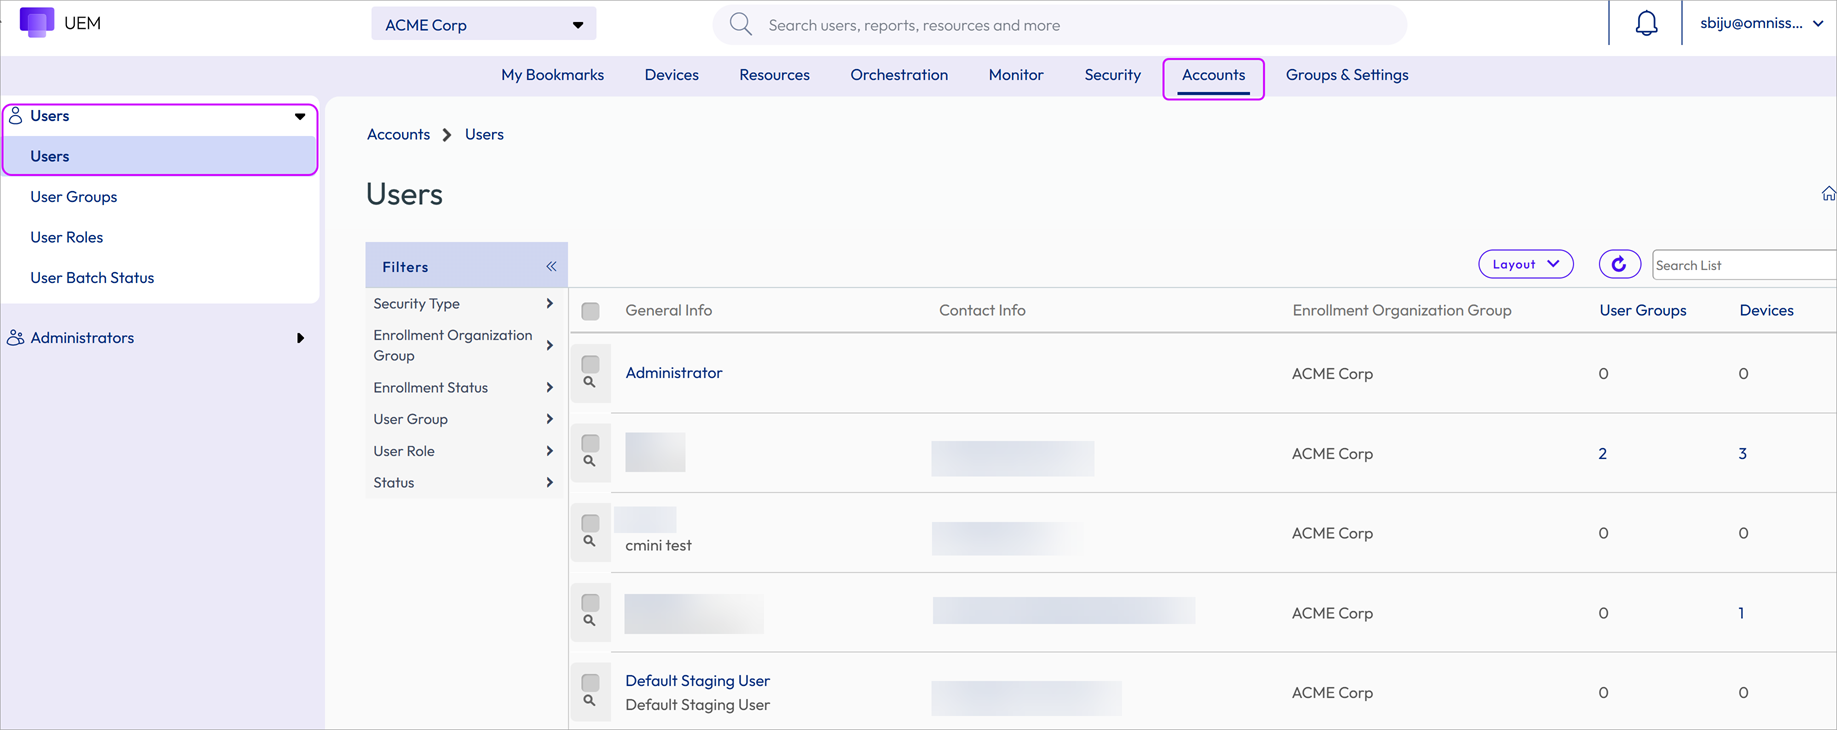Click the home icon beside Users heading

pyautogui.click(x=1828, y=194)
